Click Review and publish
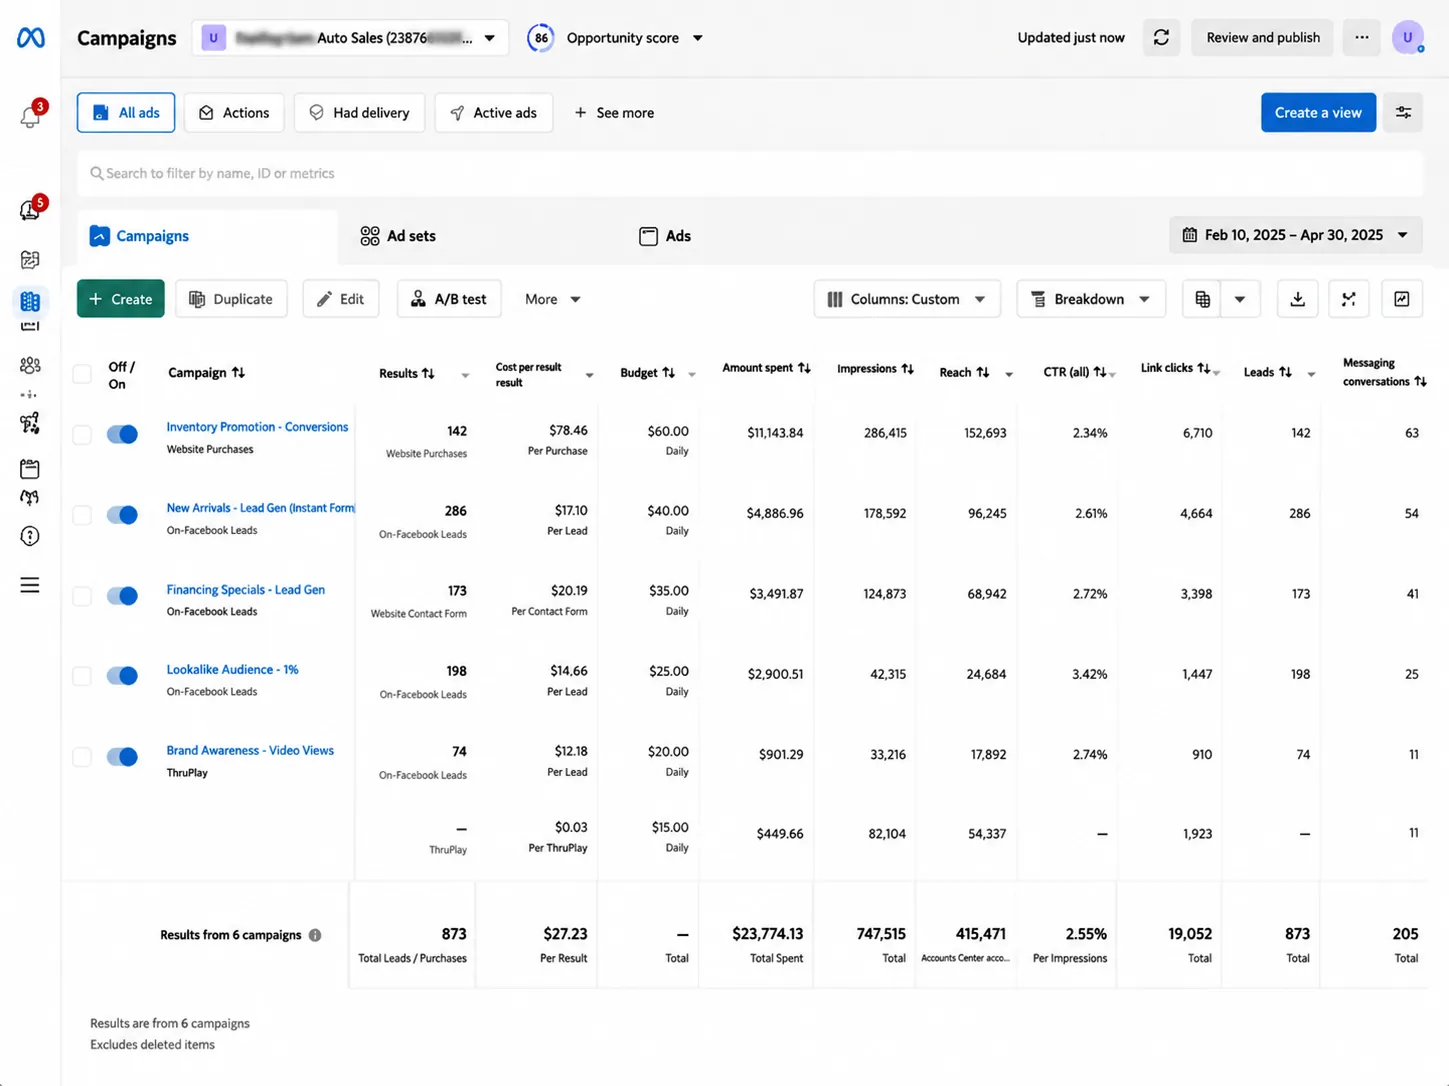Viewport: 1449px width, 1086px height. click(1263, 38)
